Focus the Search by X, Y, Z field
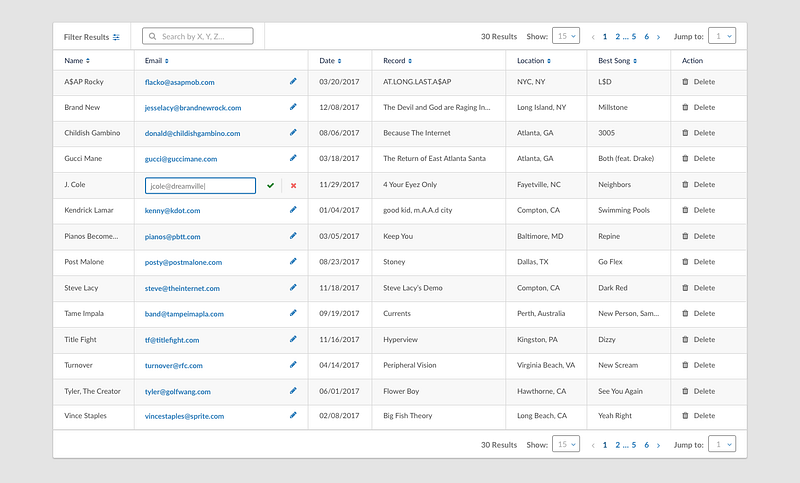The width and height of the screenshot is (800, 483). click(x=197, y=36)
